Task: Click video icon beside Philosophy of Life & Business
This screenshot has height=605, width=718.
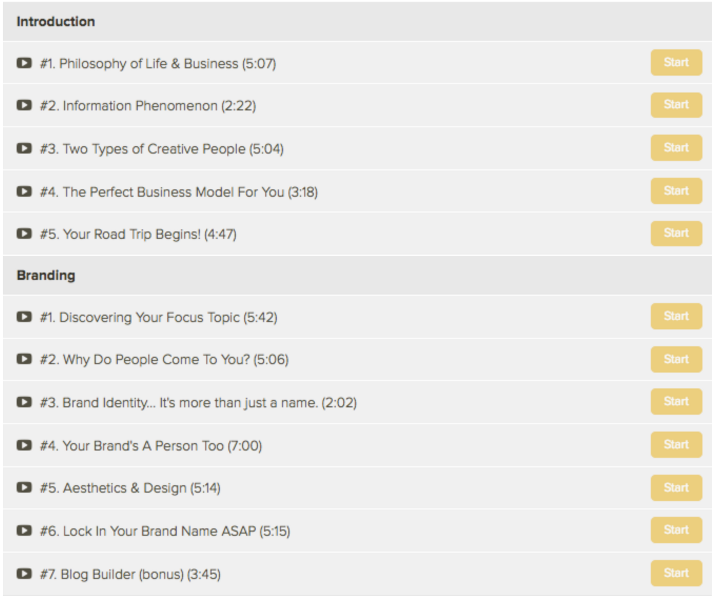Action: (x=24, y=63)
